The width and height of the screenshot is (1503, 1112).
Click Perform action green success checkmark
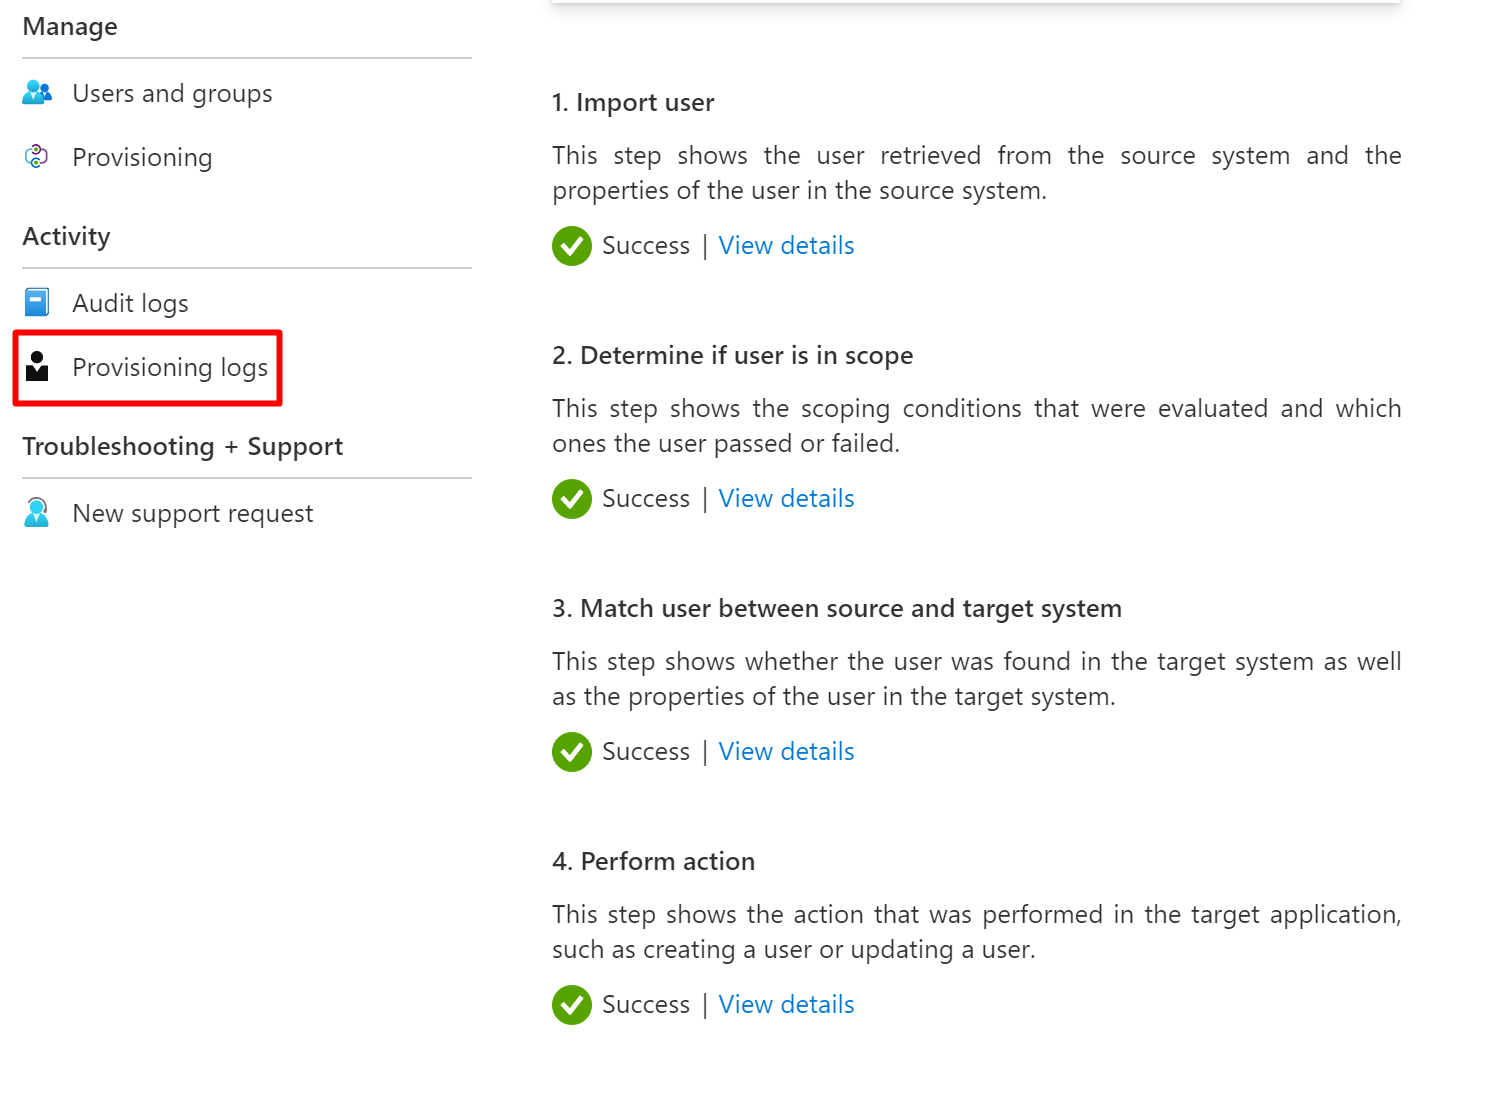tap(572, 1005)
